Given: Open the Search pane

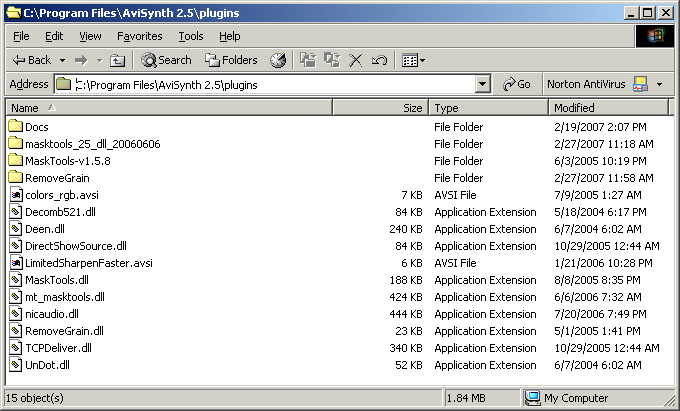Looking at the screenshot, I should pos(166,60).
